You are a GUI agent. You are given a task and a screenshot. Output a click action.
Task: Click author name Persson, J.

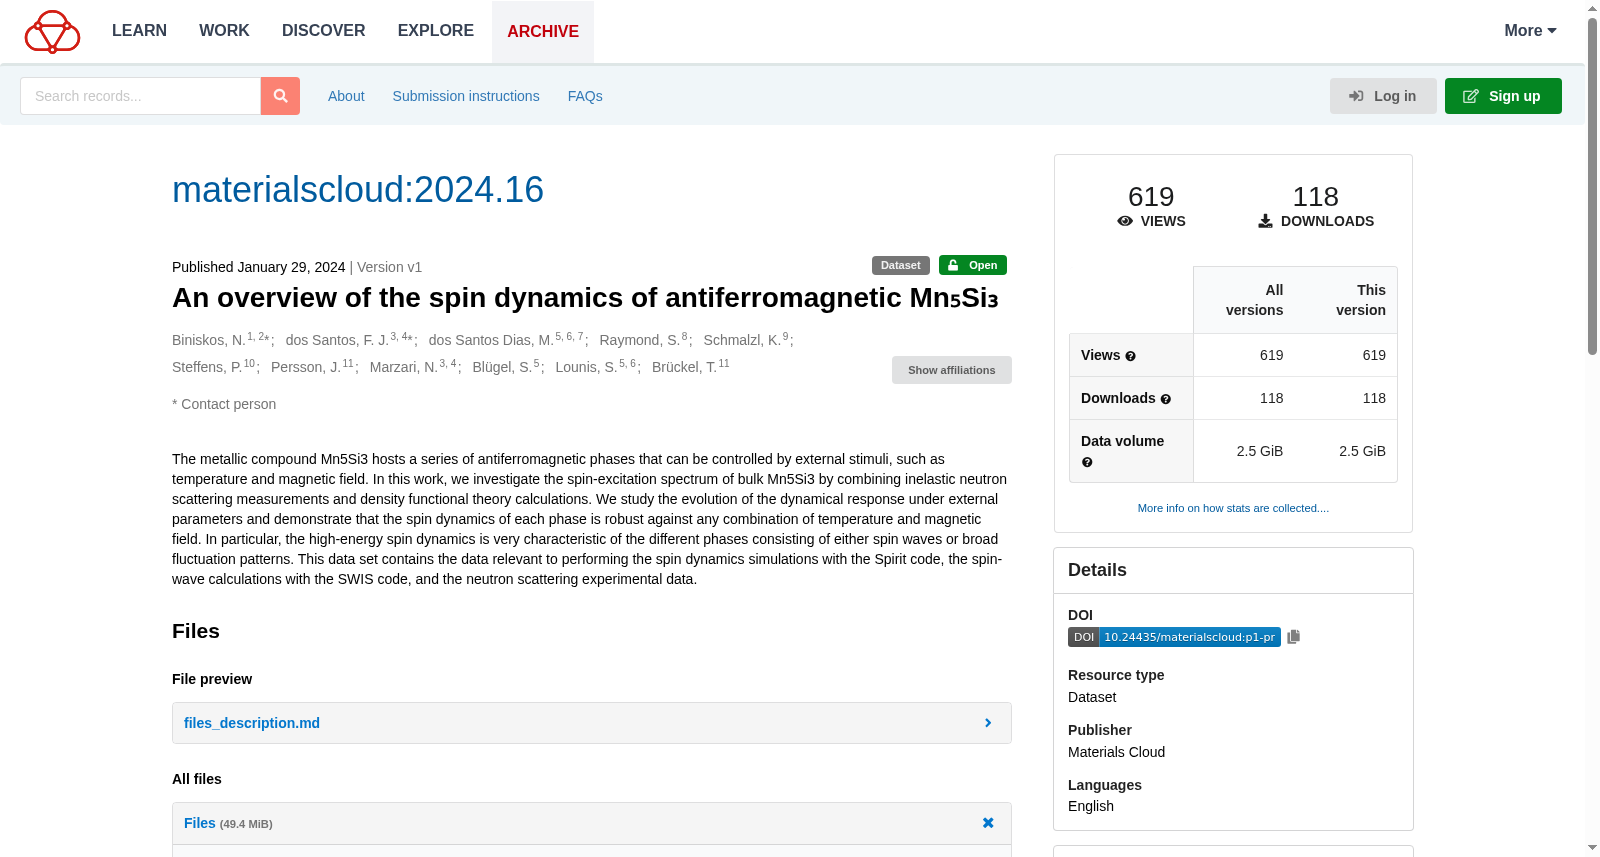[306, 367]
